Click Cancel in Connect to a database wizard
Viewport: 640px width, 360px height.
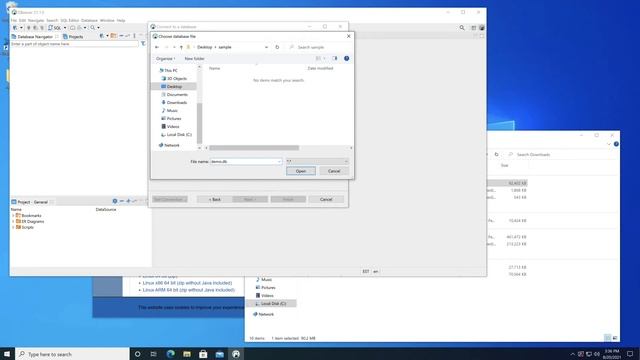tap(326, 200)
